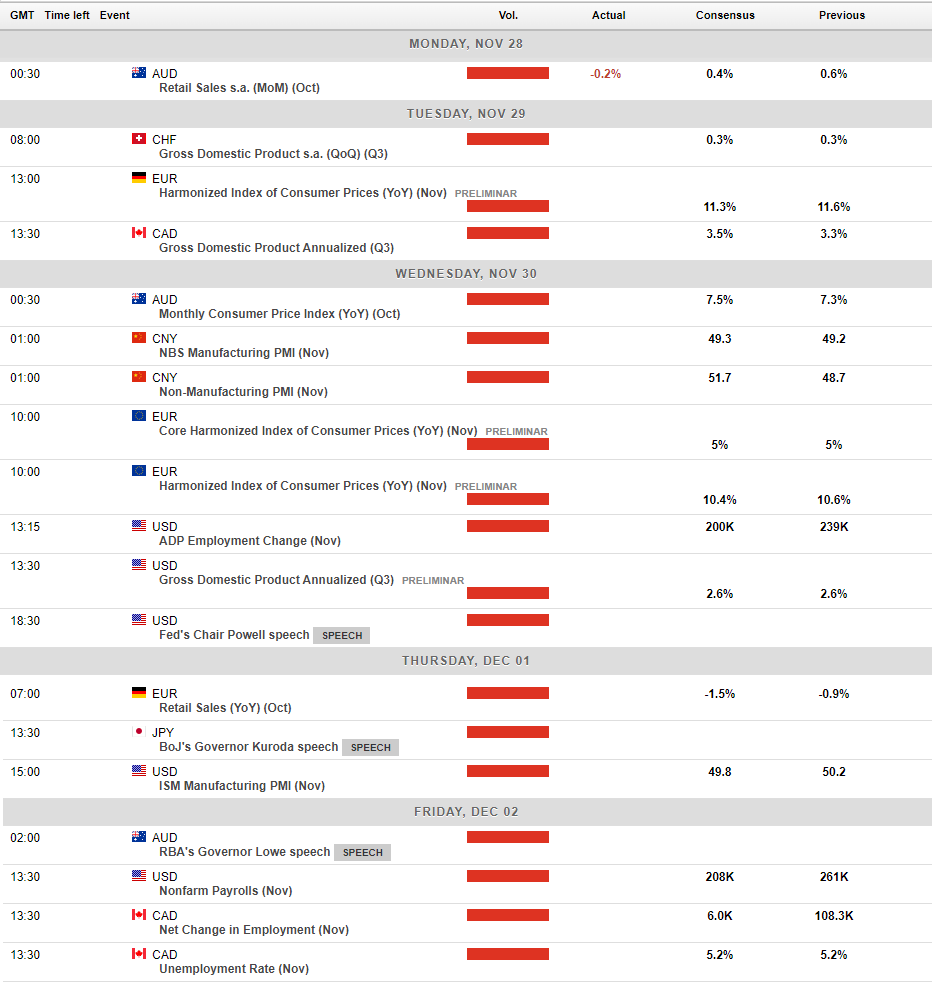Click Chinese flag beside NBS Manufacturing PMI
This screenshot has width=932, height=988.
(x=139, y=338)
